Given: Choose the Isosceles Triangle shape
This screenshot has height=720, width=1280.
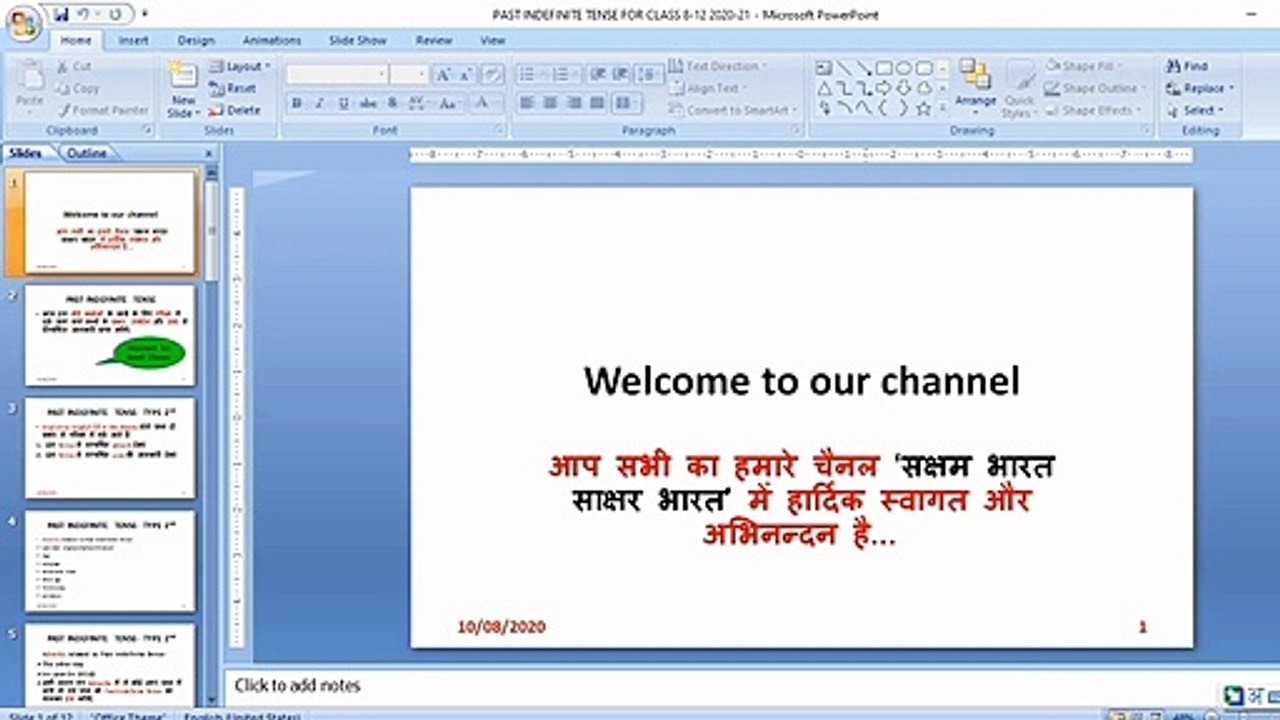Looking at the screenshot, I should tap(823, 88).
